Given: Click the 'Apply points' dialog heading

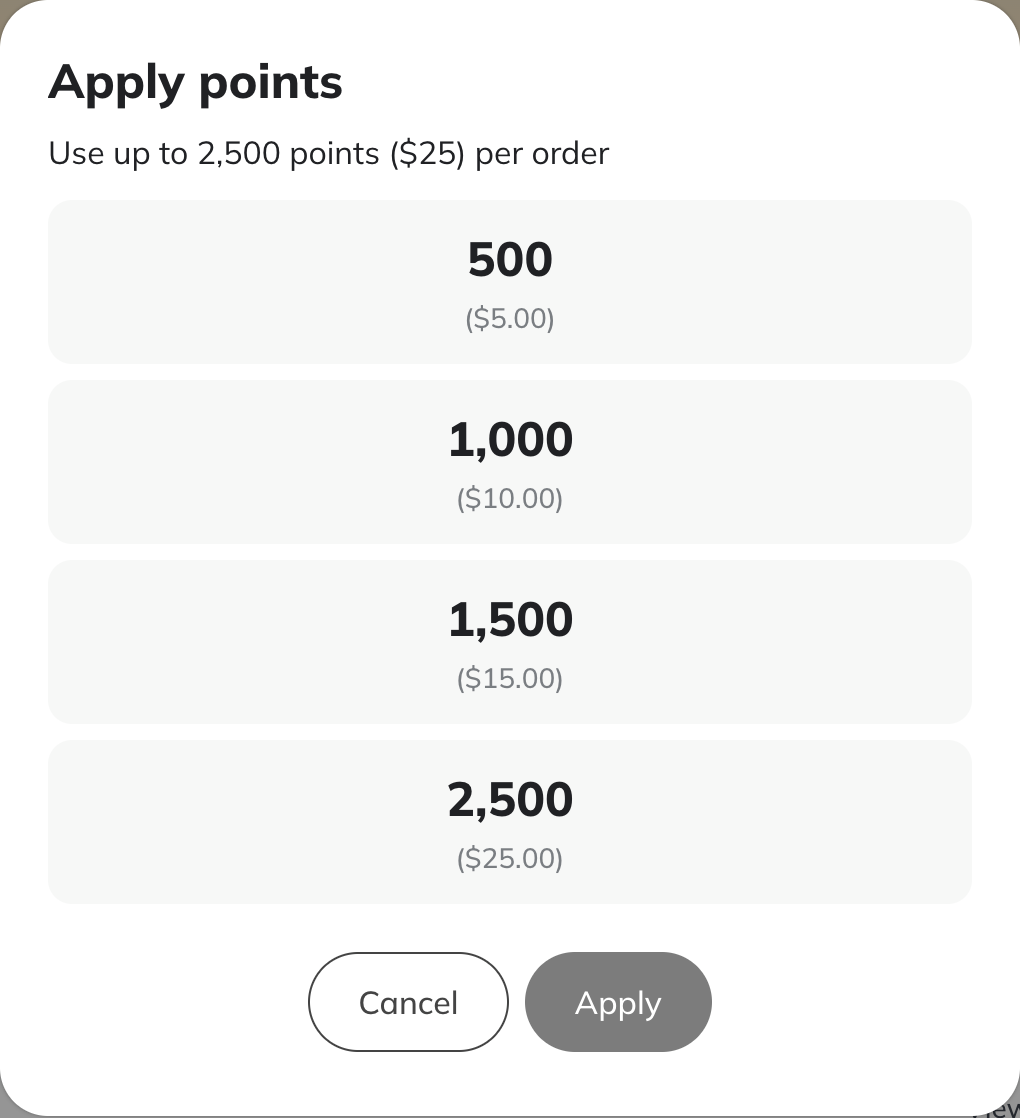Looking at the screenshot, I should click(195, 83).
